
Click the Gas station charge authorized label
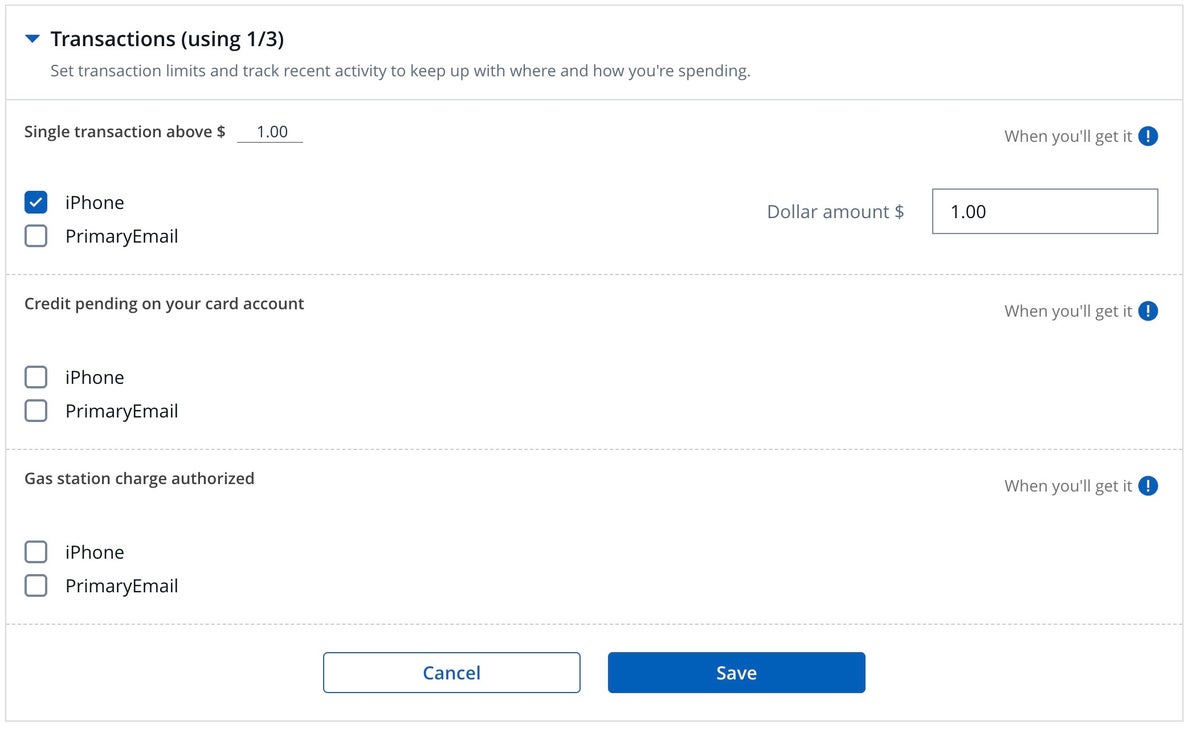(x=139, y=478)
